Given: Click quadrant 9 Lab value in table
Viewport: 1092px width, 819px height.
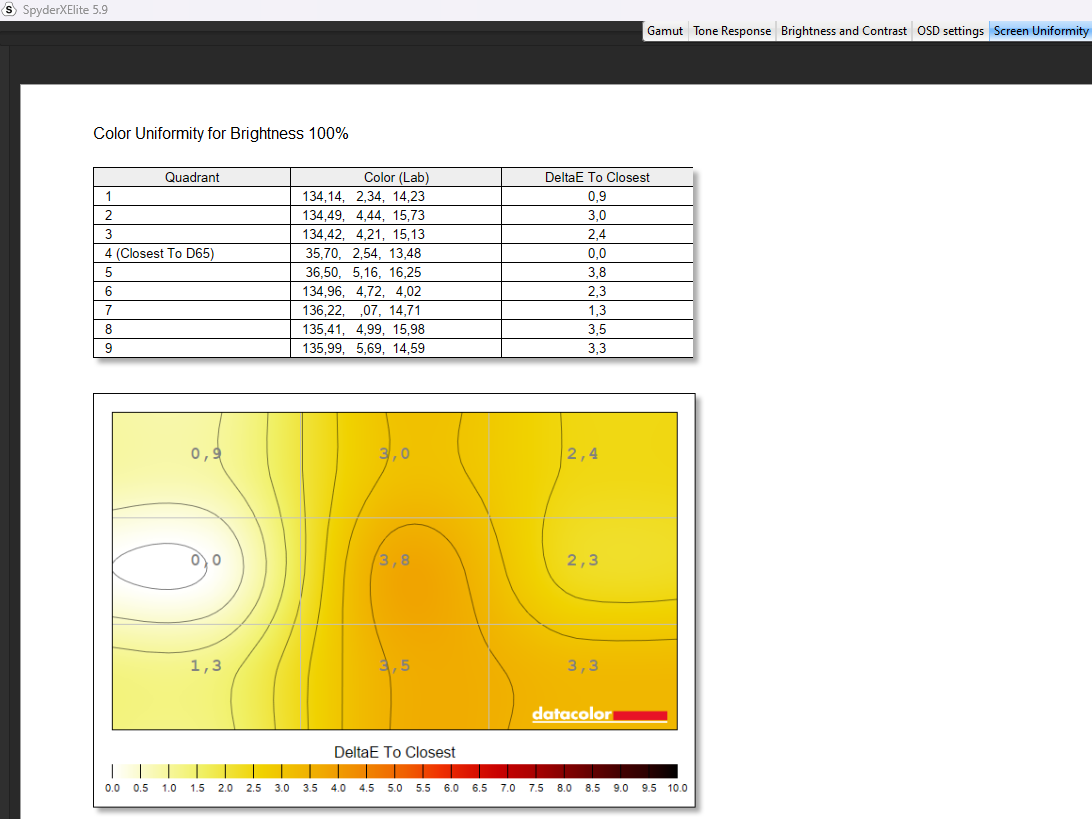Looking at the screenshot, I should [364, 348].
